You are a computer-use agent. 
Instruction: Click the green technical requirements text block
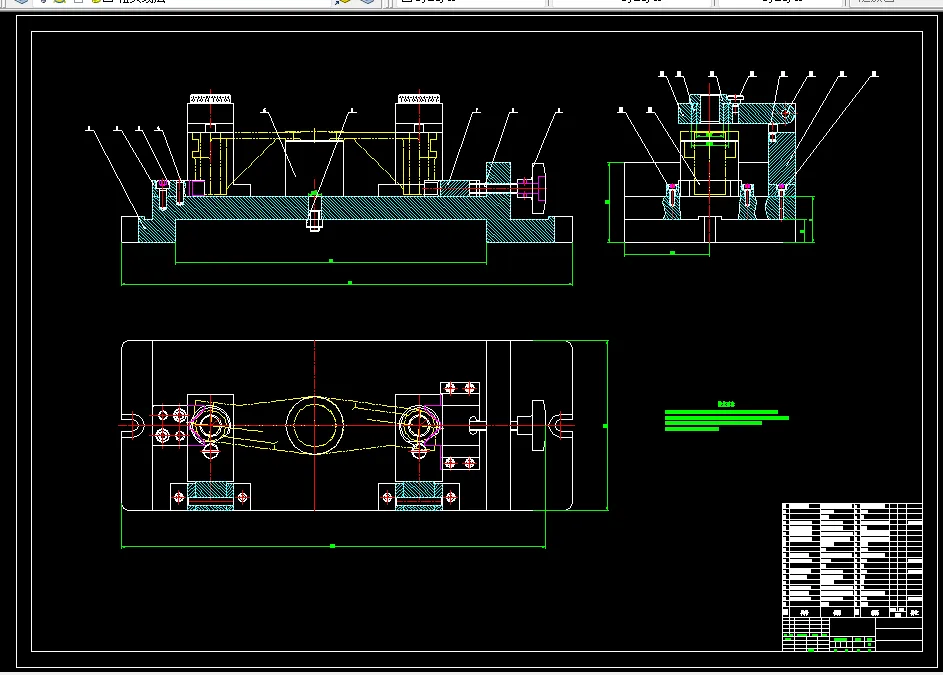coord(726,416)
